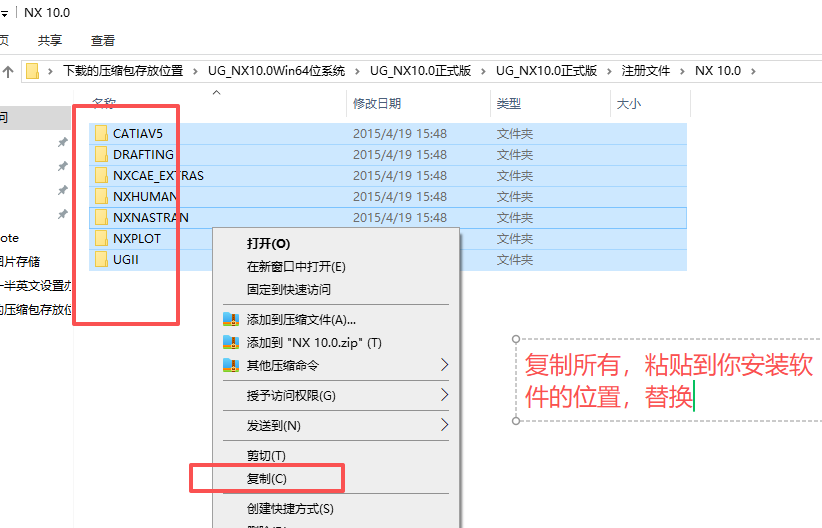Expand the chevron after NX 10.0 in the path
Image resolution: width=822 pixels, height=528 pixels.
[x=753, y=71]
